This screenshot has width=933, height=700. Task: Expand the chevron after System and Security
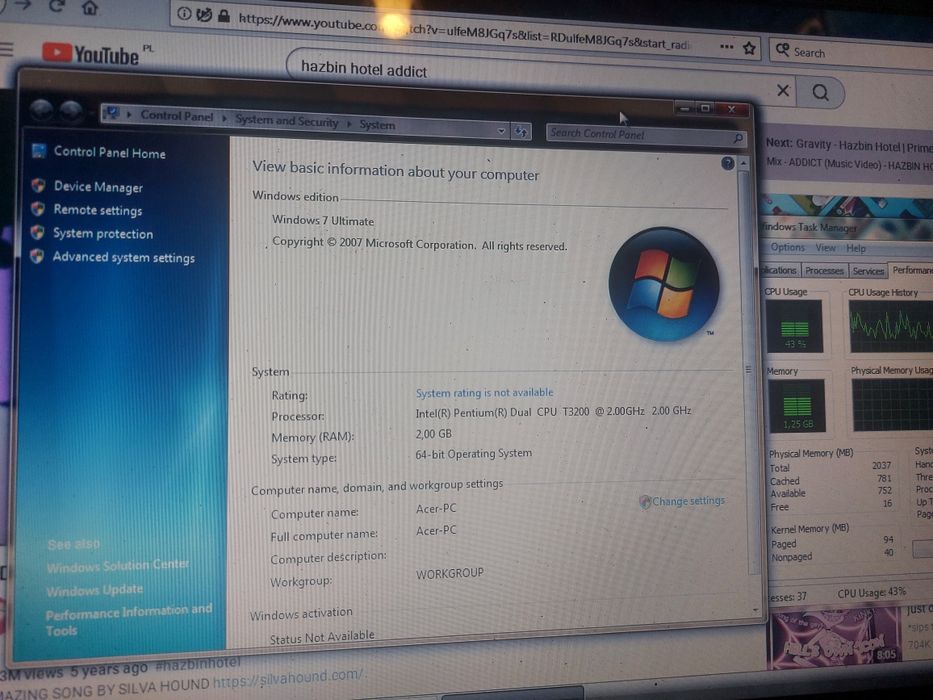click(349, 123)
